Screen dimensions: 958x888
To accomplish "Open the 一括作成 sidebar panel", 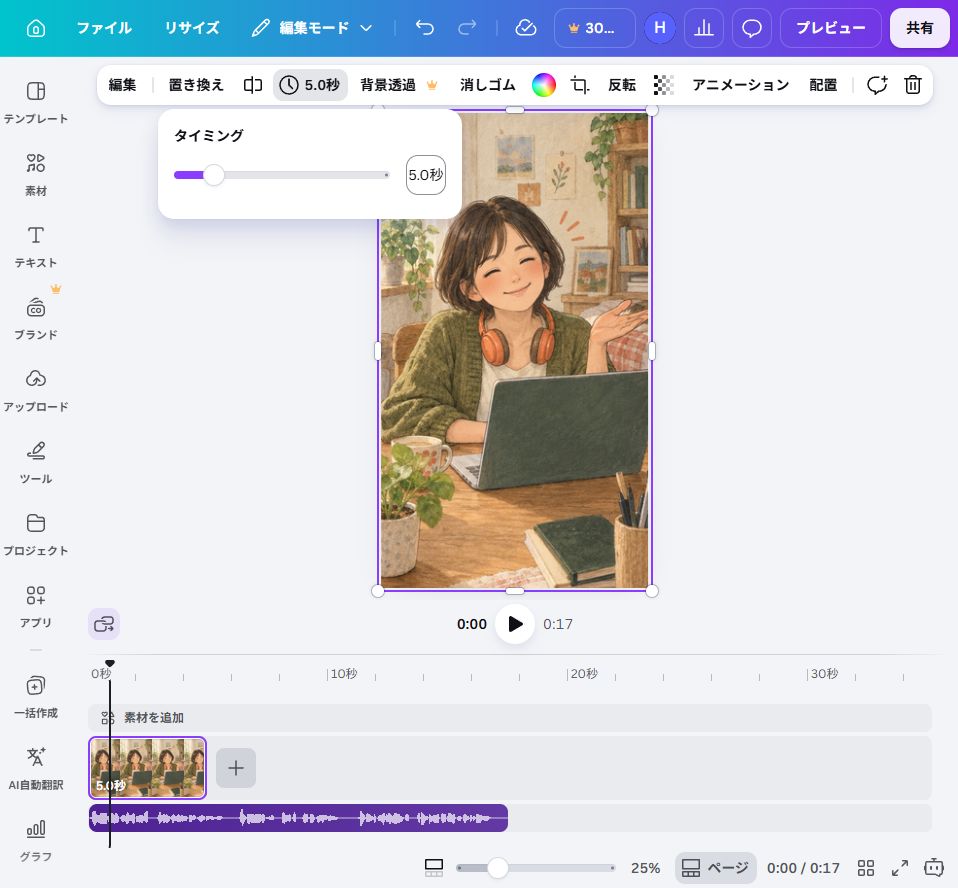I will pos(36,697).
